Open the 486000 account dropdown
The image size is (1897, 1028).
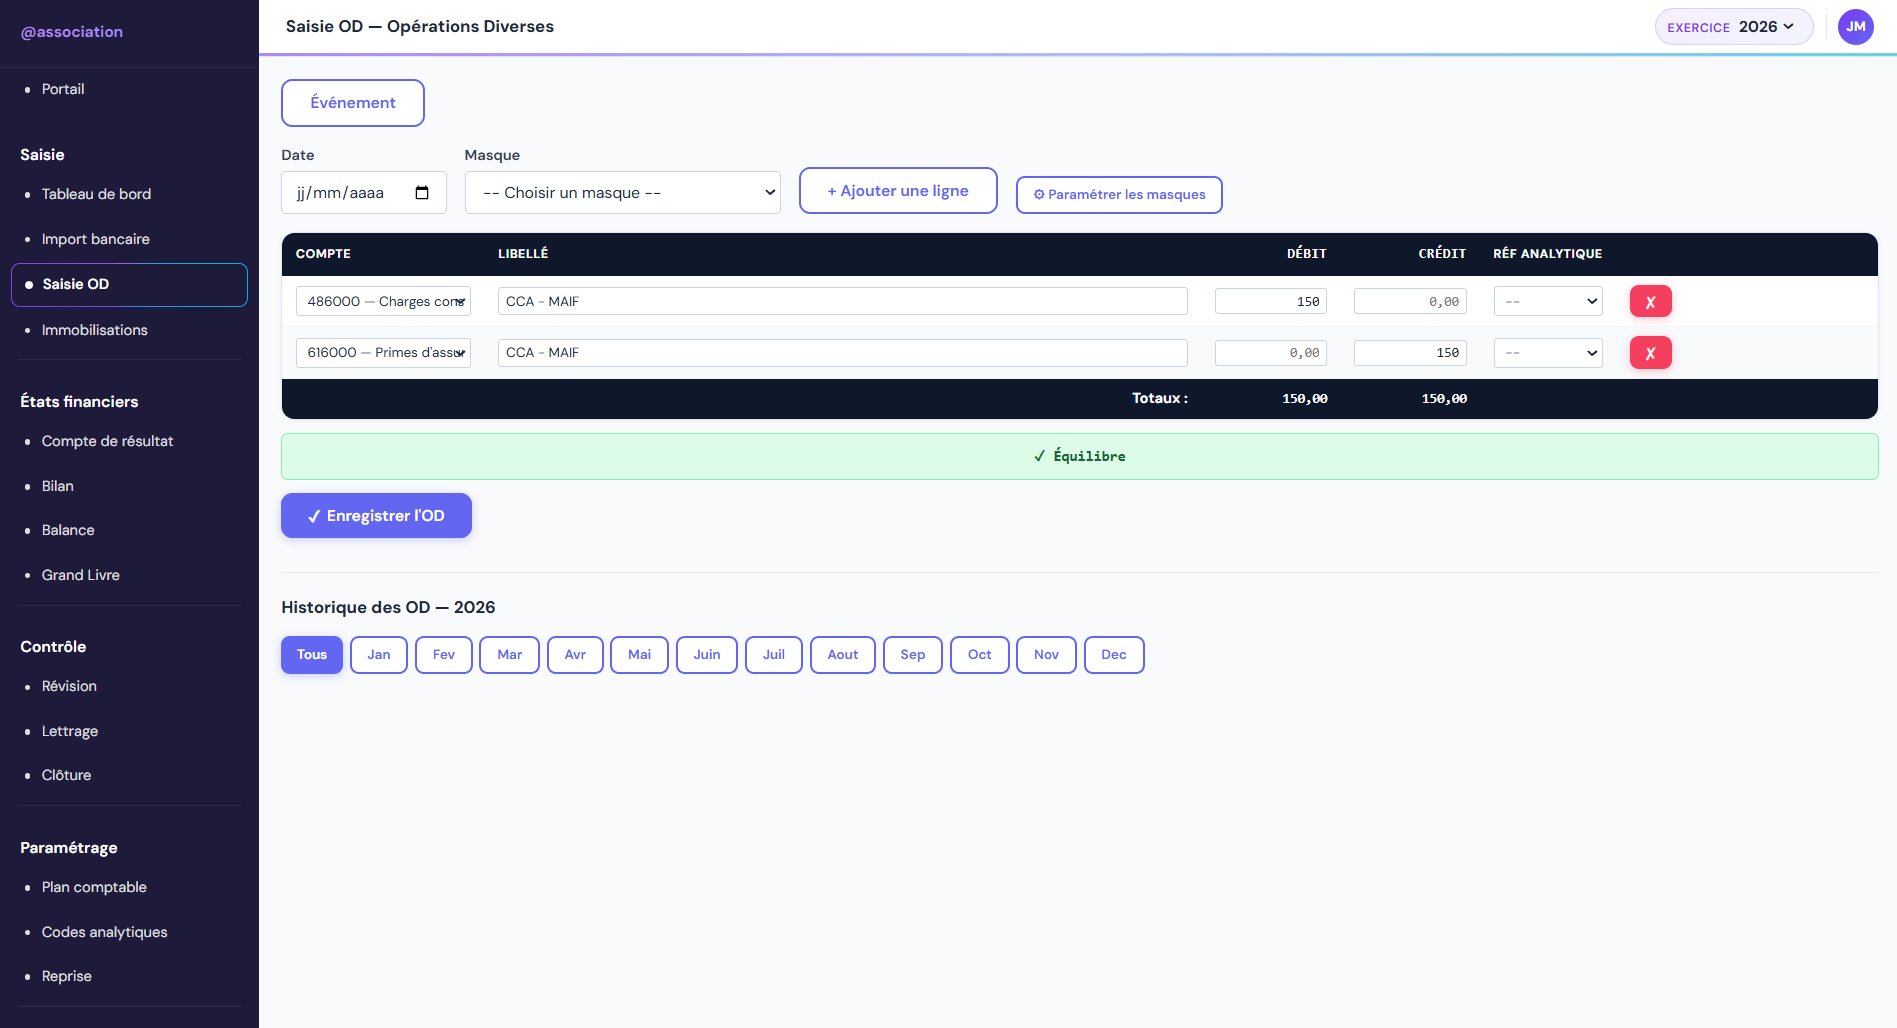pos(383,301)
